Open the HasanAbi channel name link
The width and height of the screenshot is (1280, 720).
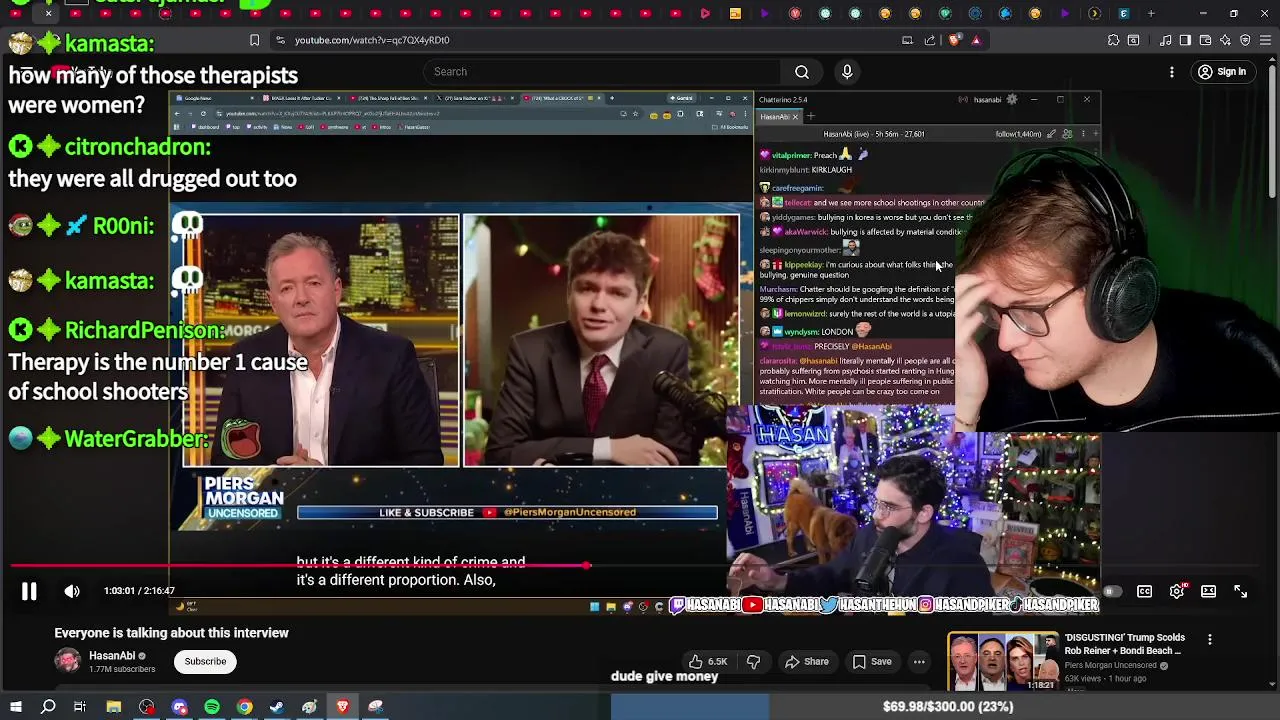[112, 656]
